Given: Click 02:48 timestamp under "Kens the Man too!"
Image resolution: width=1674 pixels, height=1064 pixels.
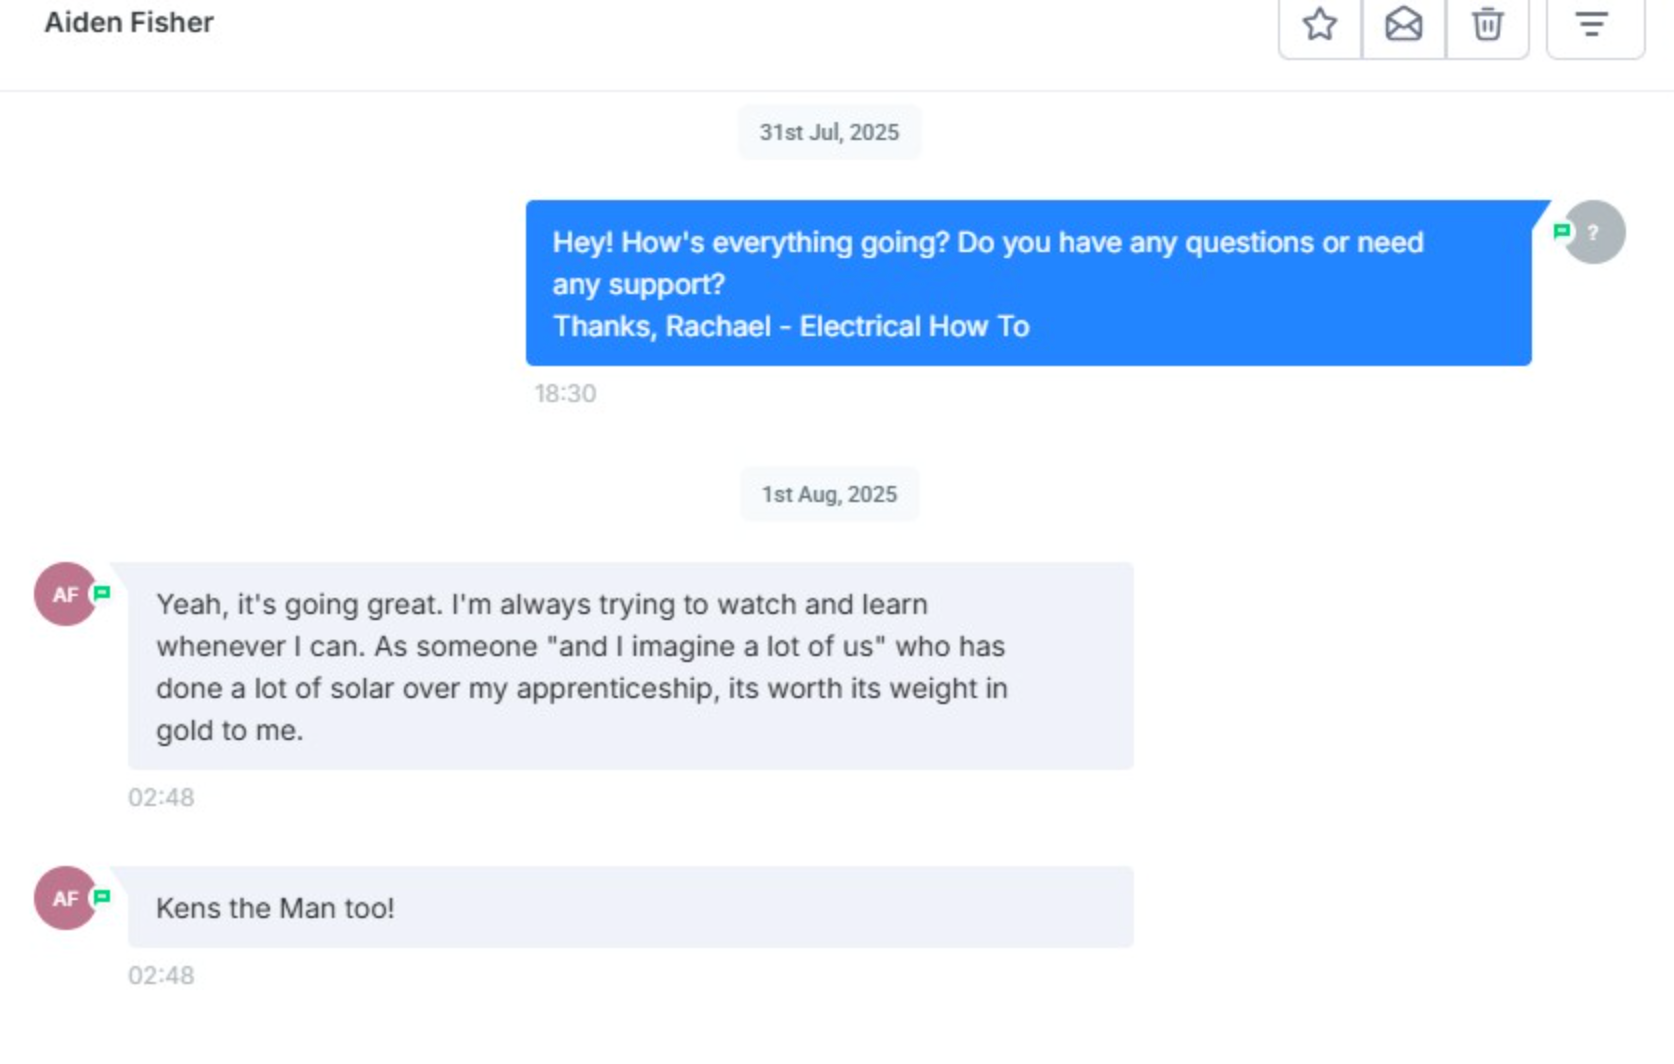Looking at the screenshot, I should [x=161, y=975].
